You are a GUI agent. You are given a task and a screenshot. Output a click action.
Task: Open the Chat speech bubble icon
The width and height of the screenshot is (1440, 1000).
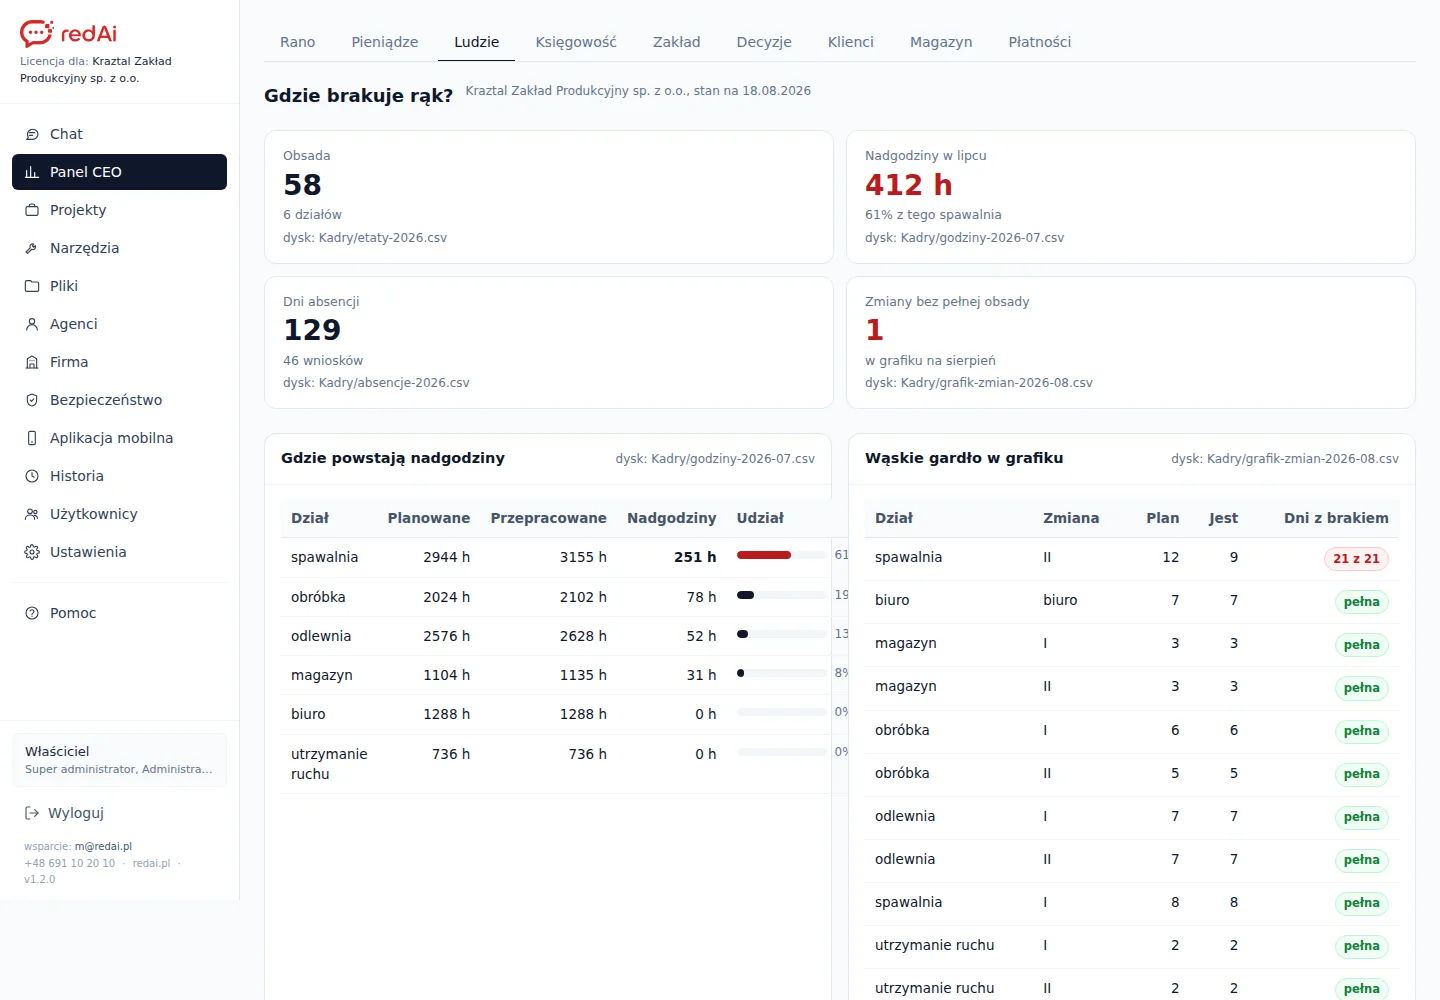point(32,134)
